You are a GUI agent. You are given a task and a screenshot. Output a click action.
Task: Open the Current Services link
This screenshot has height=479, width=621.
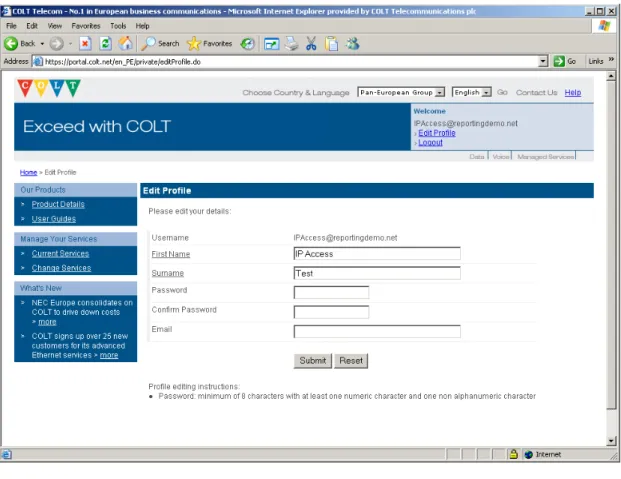(x=60, y=254)
